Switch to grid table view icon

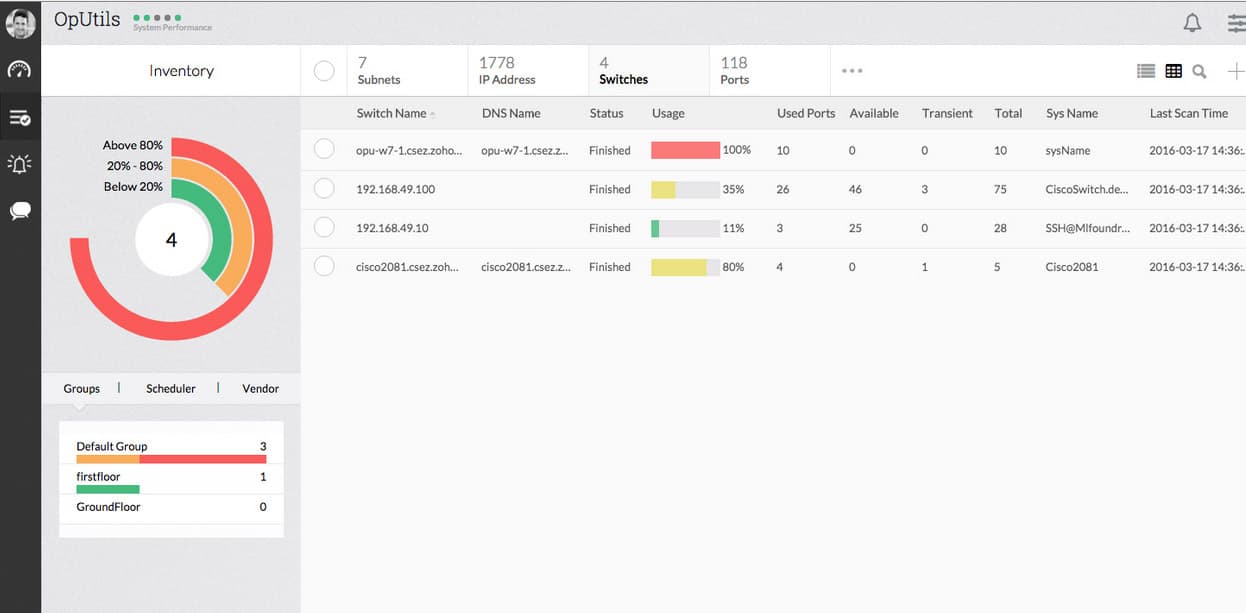[1173, 71]
